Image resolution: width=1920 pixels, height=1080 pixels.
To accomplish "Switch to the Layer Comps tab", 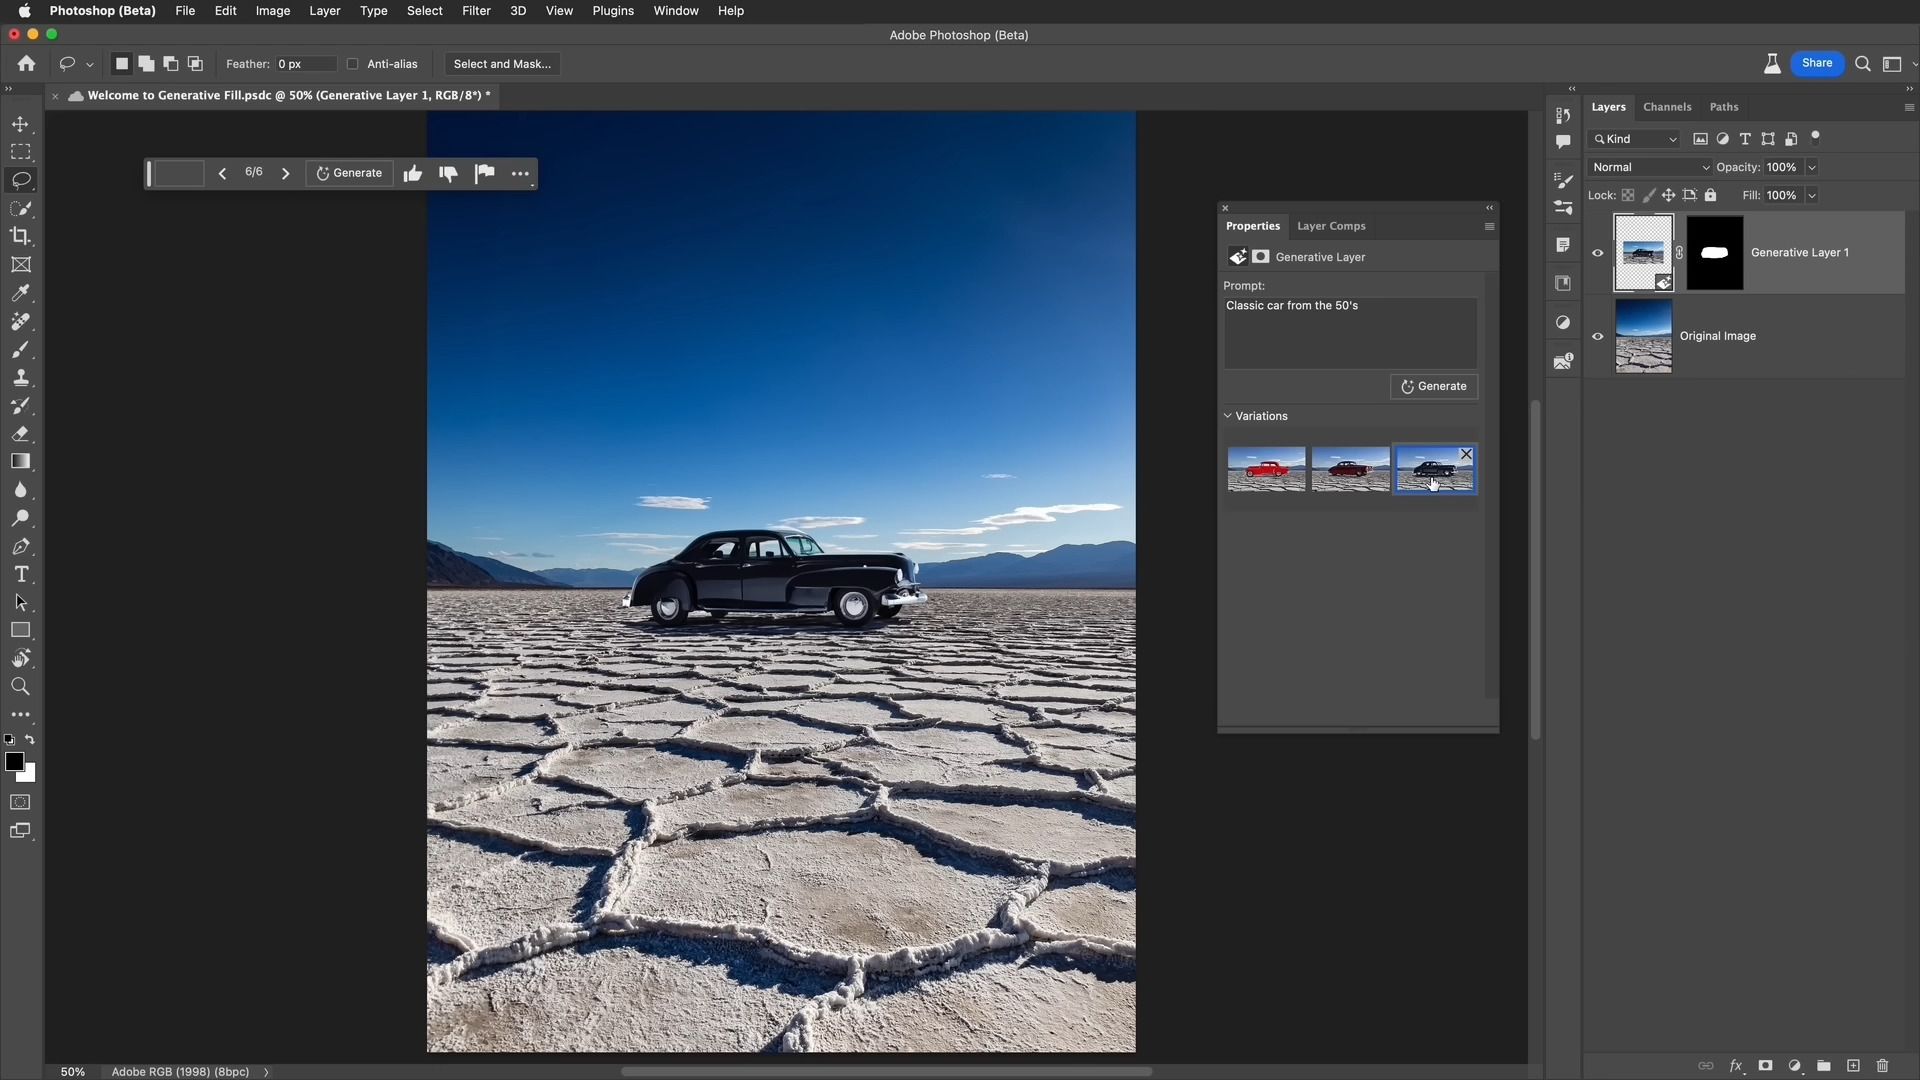I will [x=1331, y=224].
